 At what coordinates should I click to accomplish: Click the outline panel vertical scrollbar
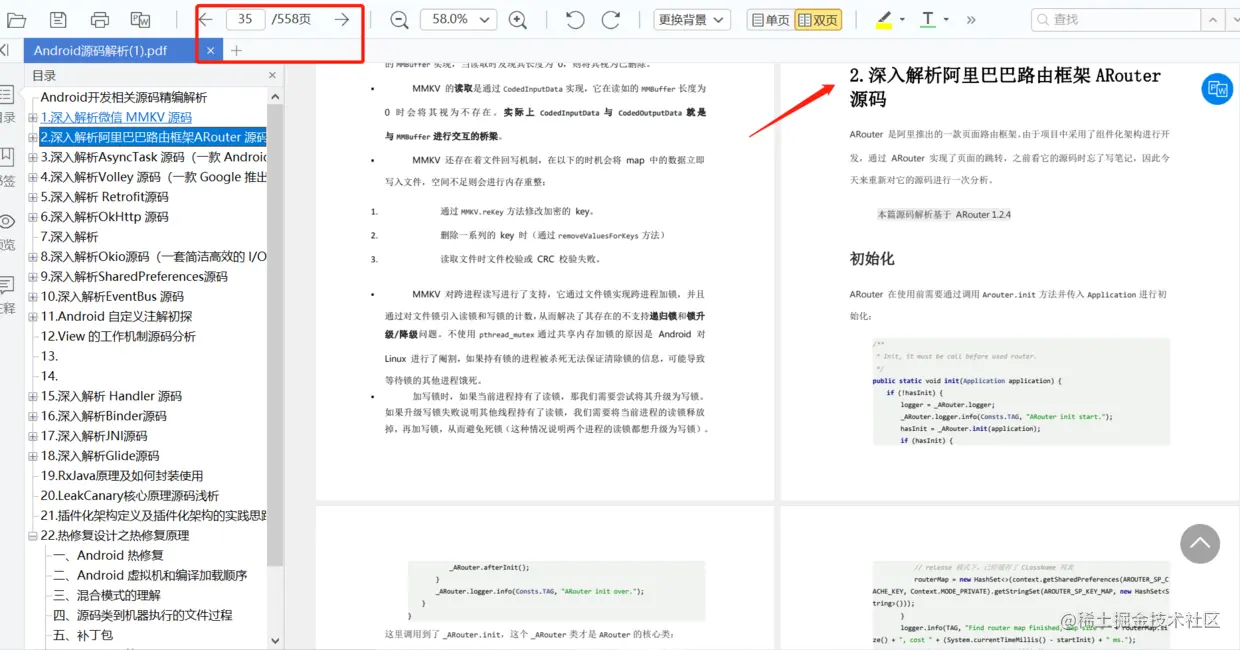[x=276, y=335]
